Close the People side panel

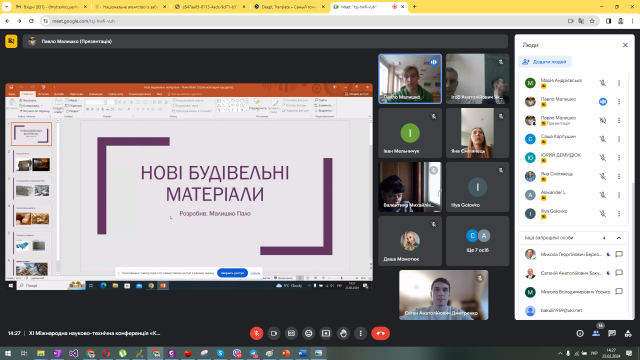point(625,45)
